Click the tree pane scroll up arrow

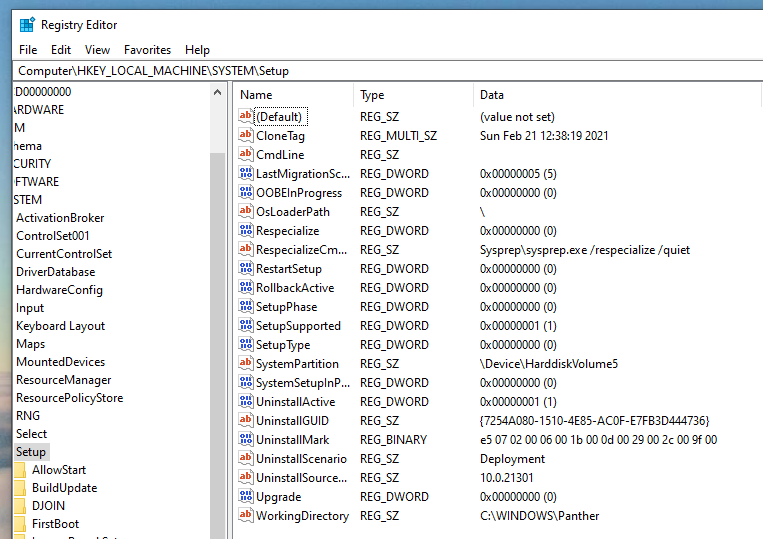pyautogui.click(x=218, y=92)
